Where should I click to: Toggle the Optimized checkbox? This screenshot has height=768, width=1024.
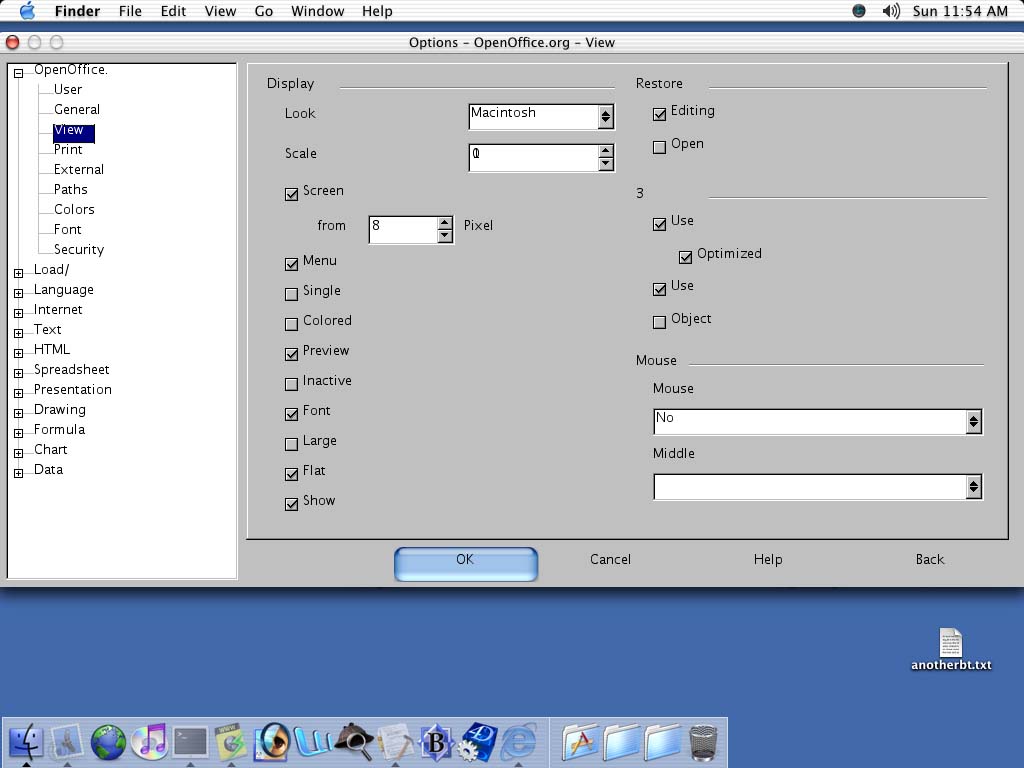coord(685,257)
